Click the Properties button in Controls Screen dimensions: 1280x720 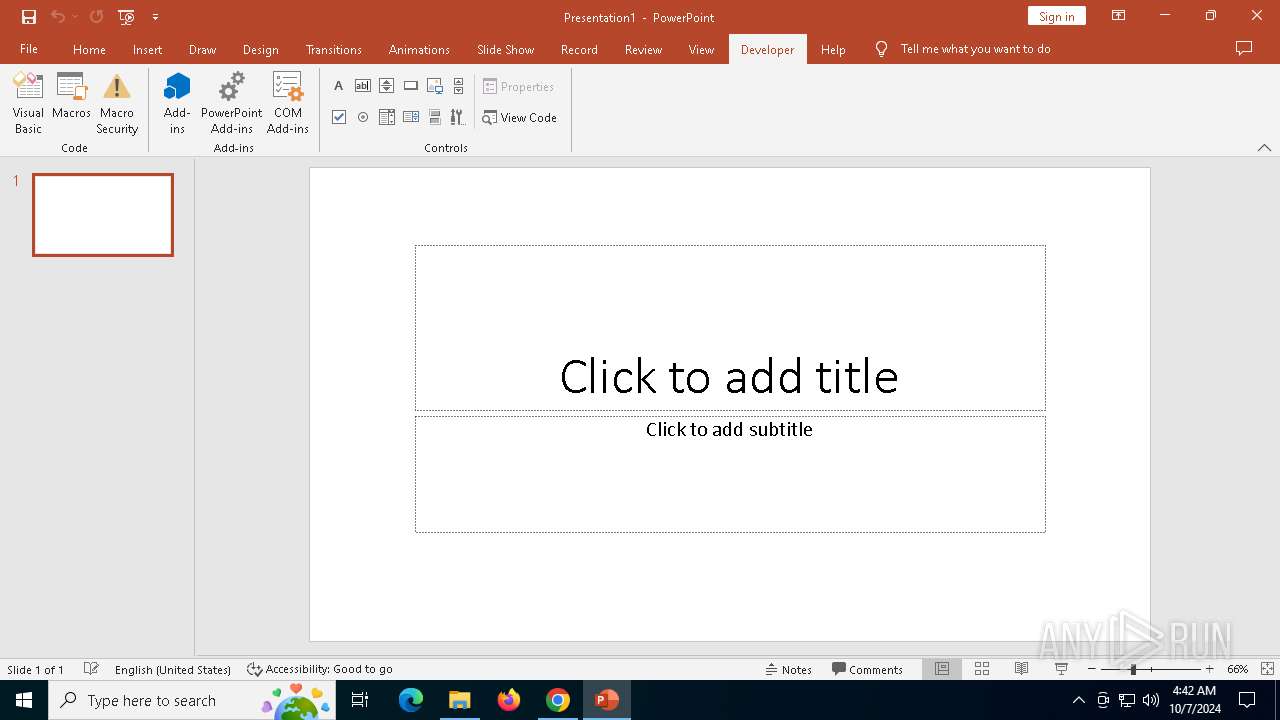pos(518,87)
